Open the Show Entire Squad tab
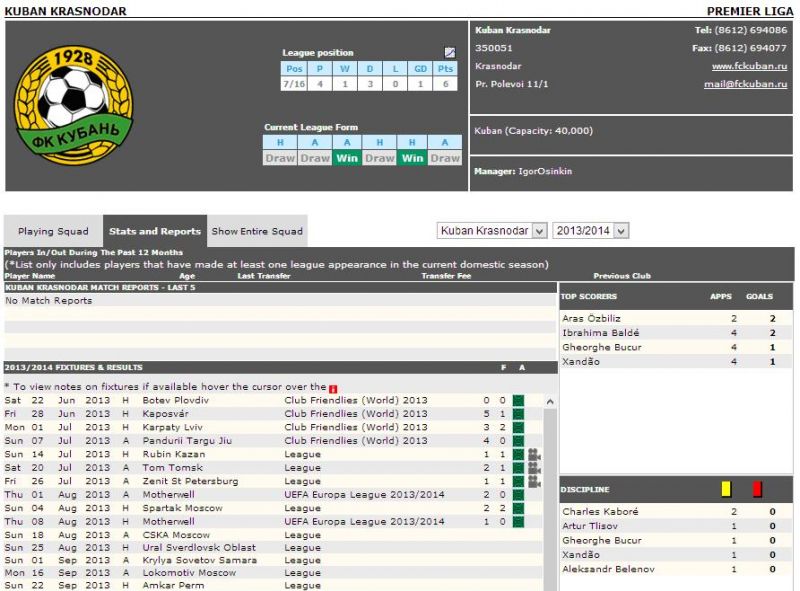This screenshot has width=800, height=591. coord(256,231)
